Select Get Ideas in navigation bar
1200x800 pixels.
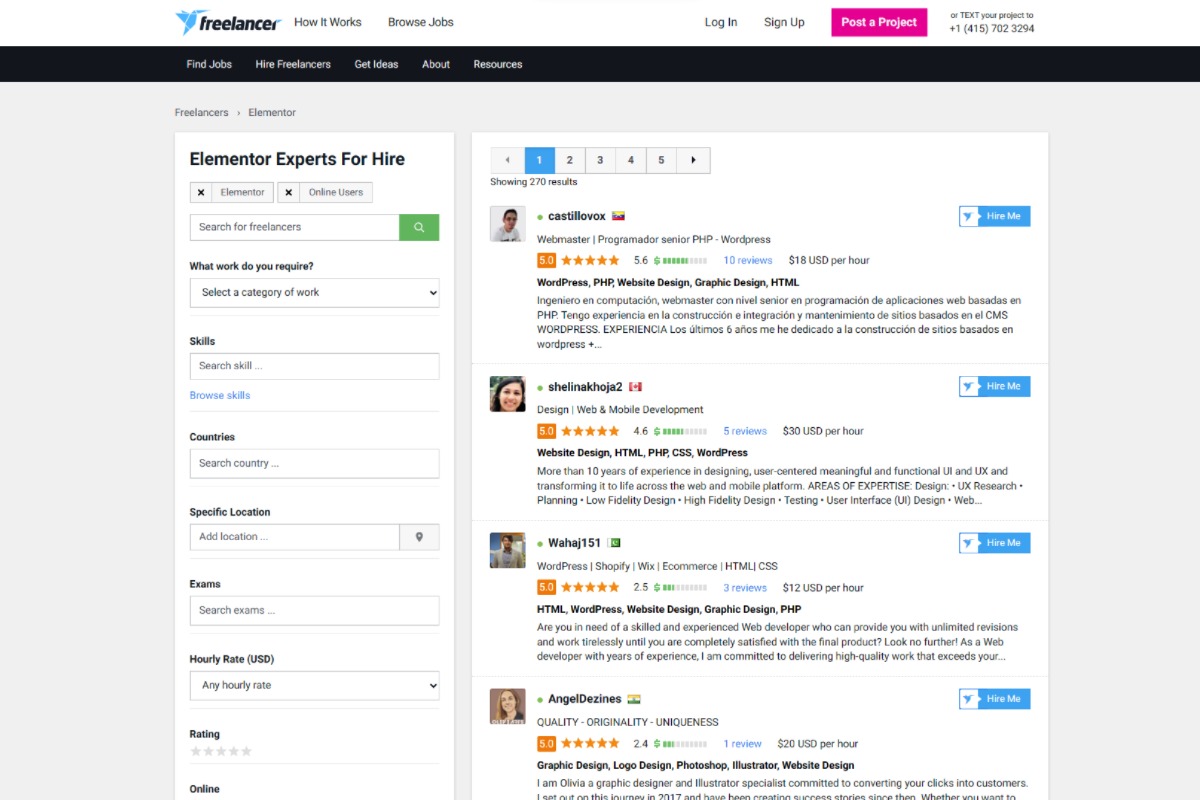[x=376, y=64]
